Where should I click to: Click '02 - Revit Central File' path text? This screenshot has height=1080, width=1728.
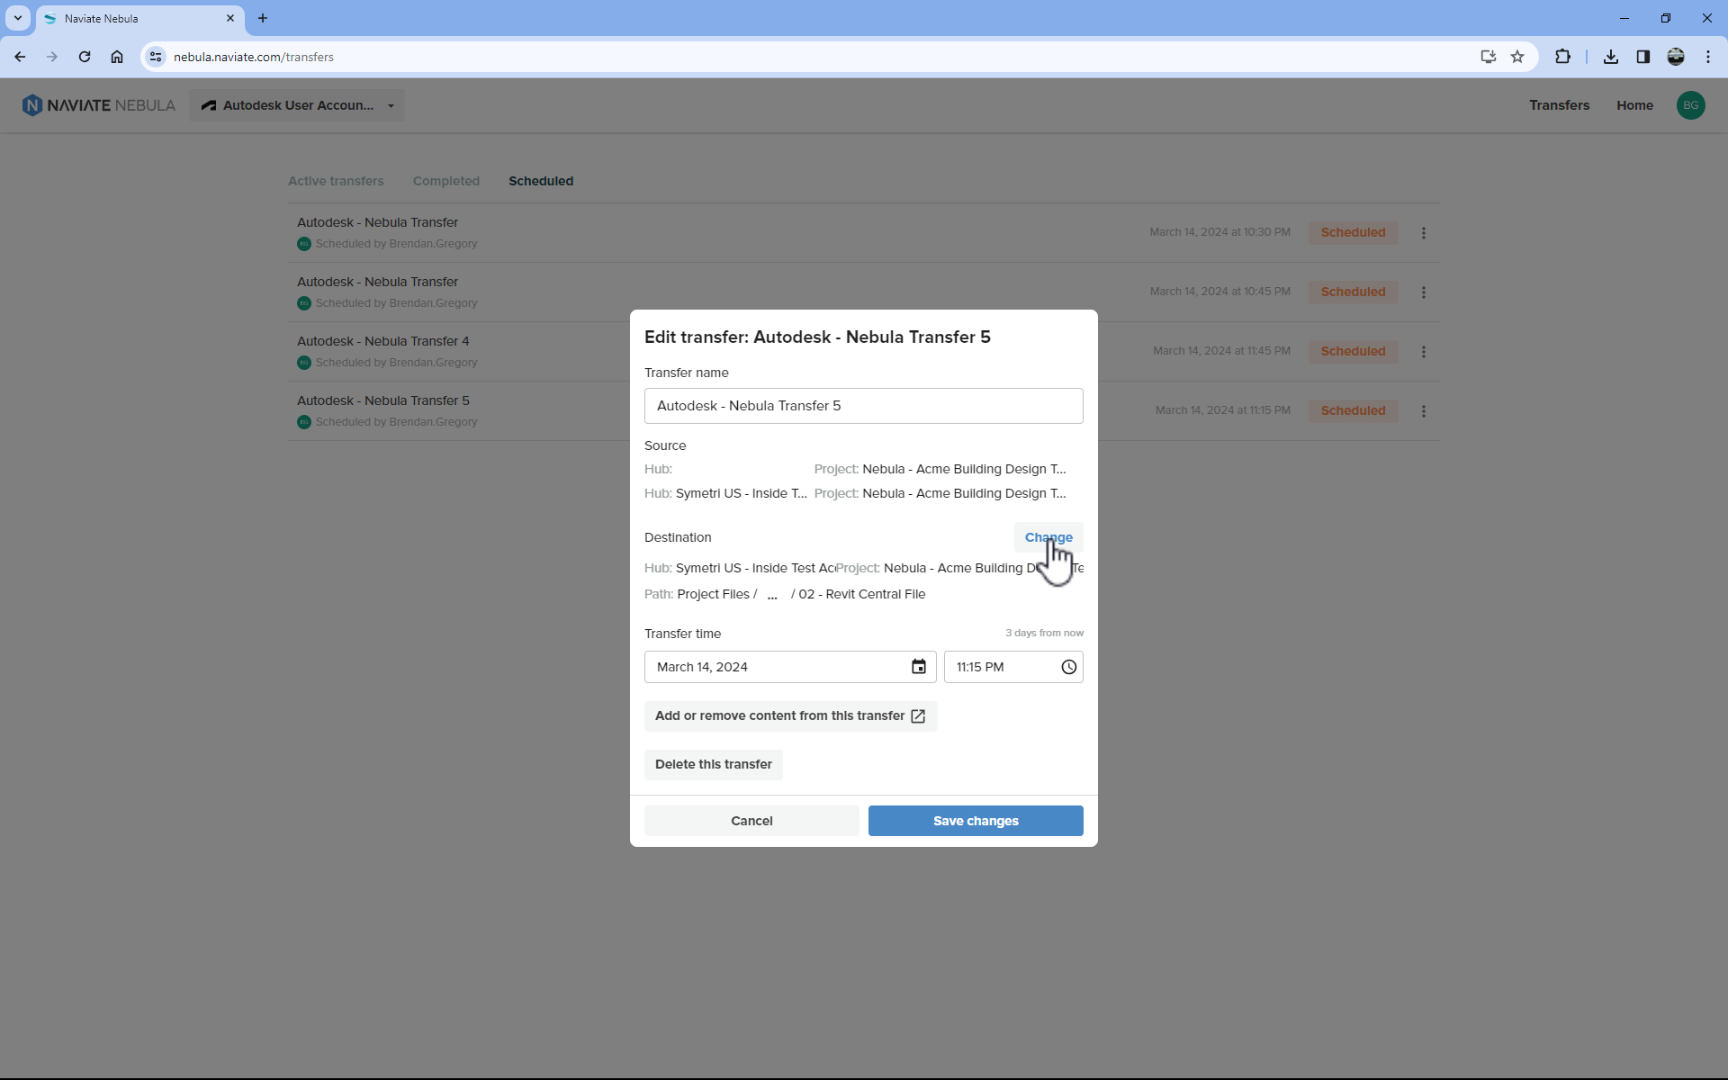tap(862, 594)
